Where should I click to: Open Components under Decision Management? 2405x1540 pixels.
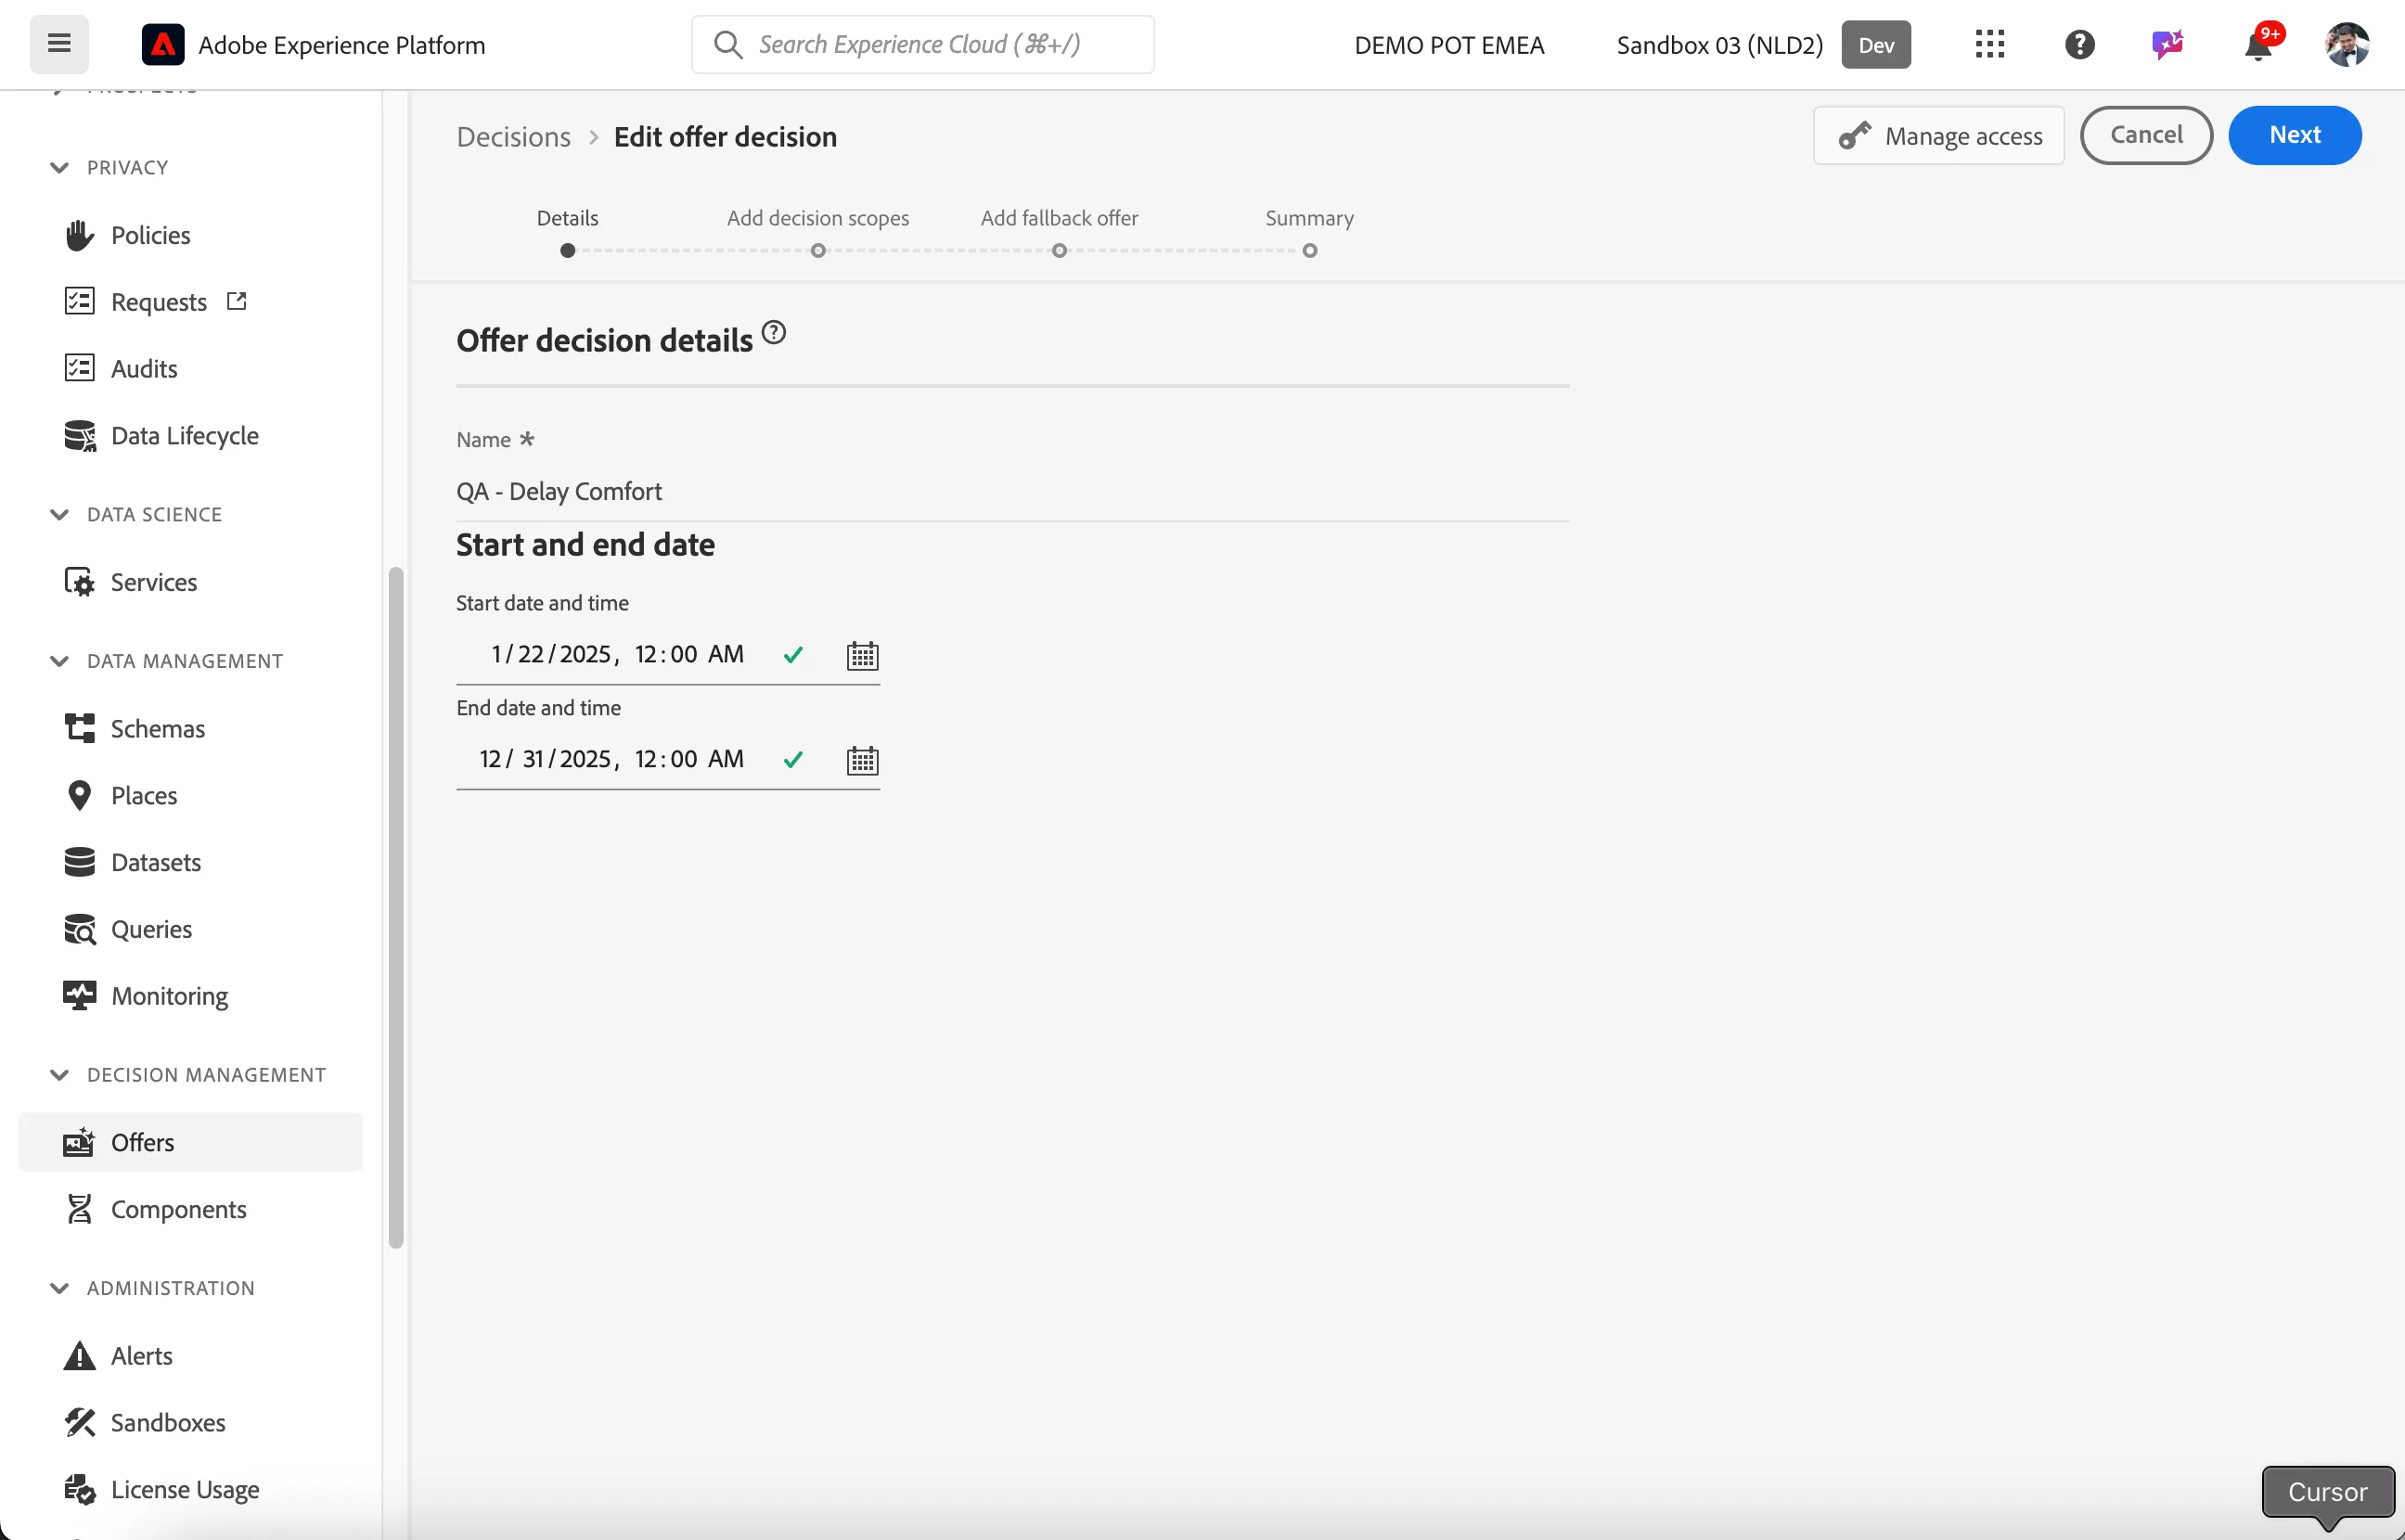point(190,1209)
